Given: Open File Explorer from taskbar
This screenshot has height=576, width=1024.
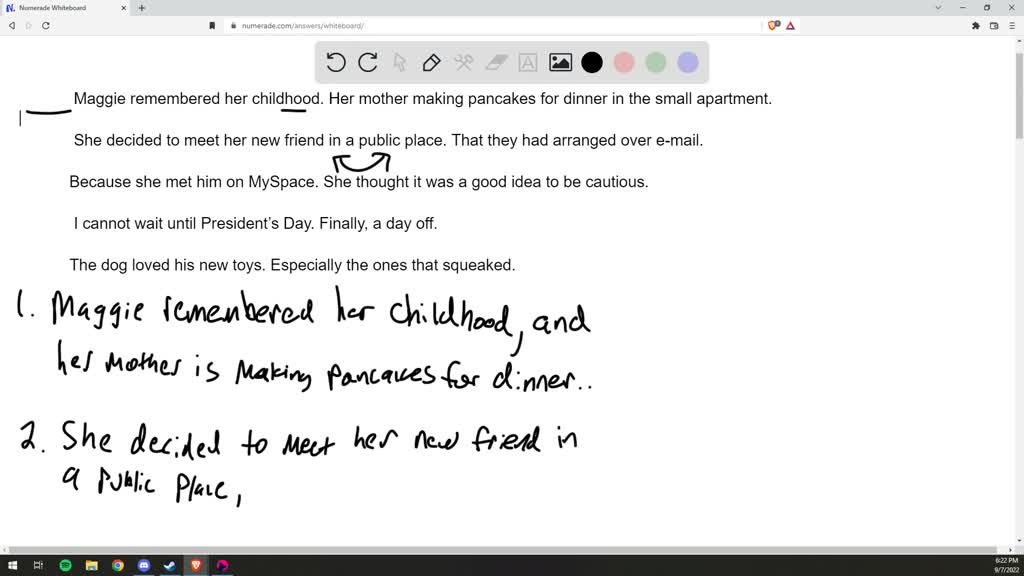Looking at the screenshot, I should (x=91, y=565).
